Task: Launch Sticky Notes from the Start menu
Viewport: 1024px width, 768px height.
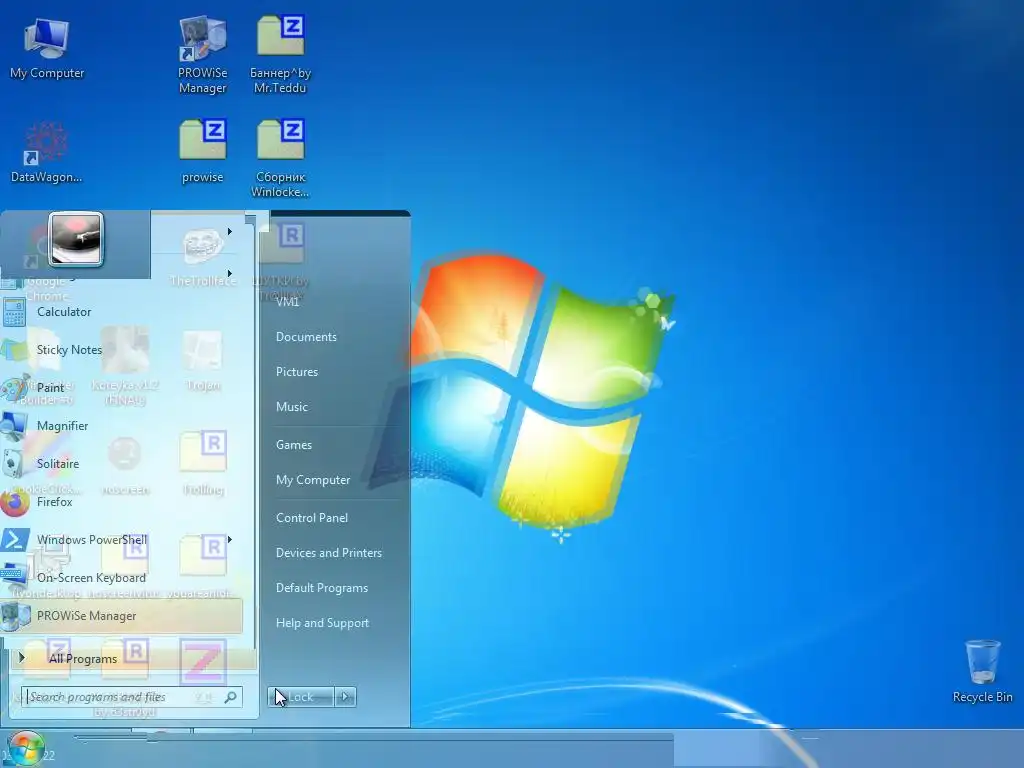Action: point(121,350)
